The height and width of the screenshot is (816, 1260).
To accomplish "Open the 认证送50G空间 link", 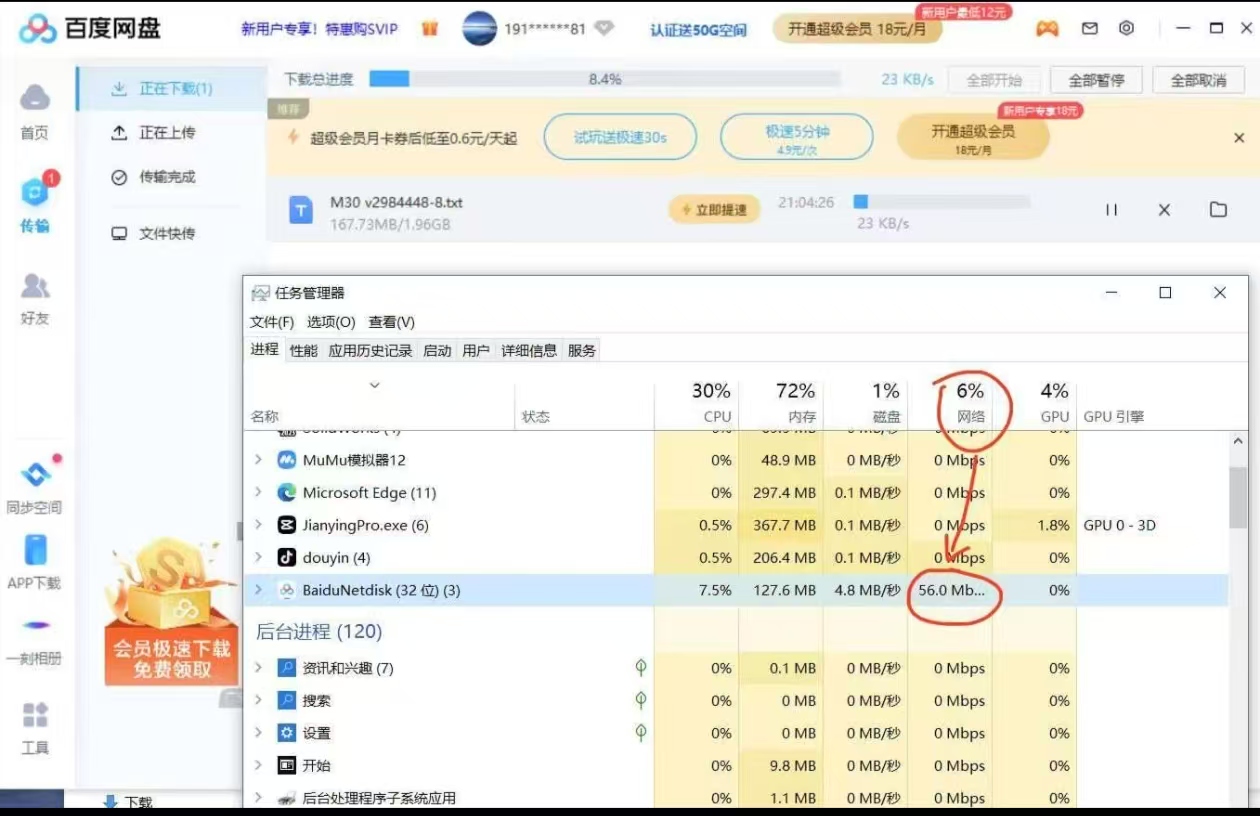I will click(698, 29).
